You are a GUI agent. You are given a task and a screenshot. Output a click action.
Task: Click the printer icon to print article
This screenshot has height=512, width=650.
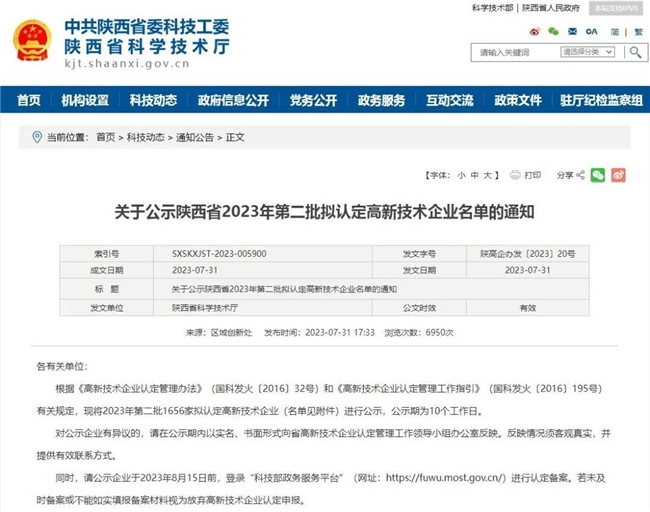coord(516,175)
